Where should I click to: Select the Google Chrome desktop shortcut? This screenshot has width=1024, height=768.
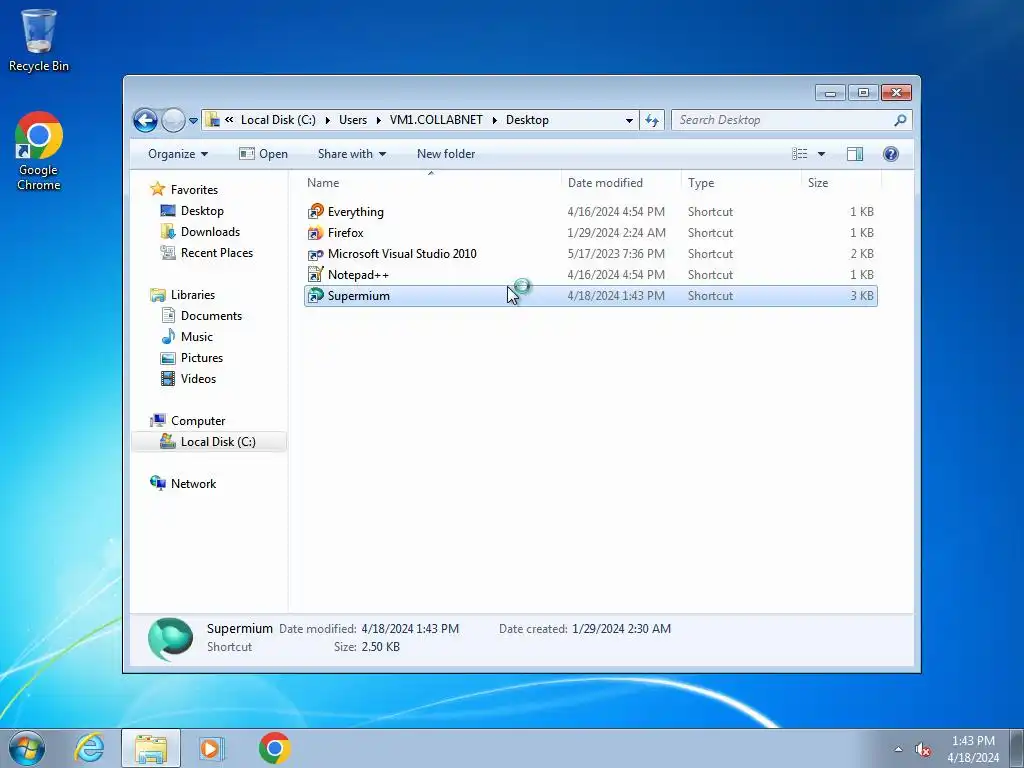click(x=39, y=152)
